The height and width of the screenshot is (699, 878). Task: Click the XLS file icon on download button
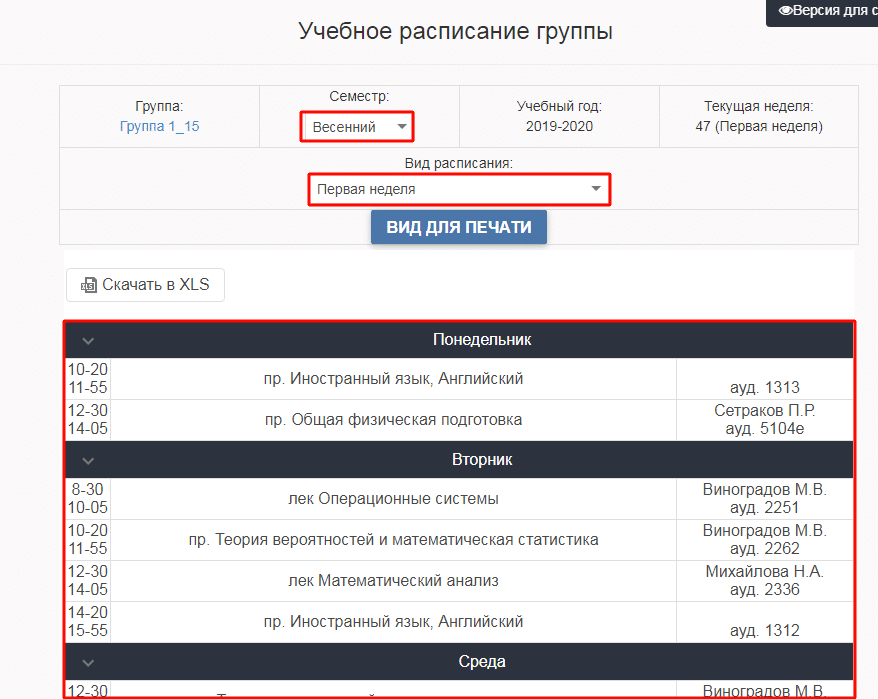click(x=89, y=285)
